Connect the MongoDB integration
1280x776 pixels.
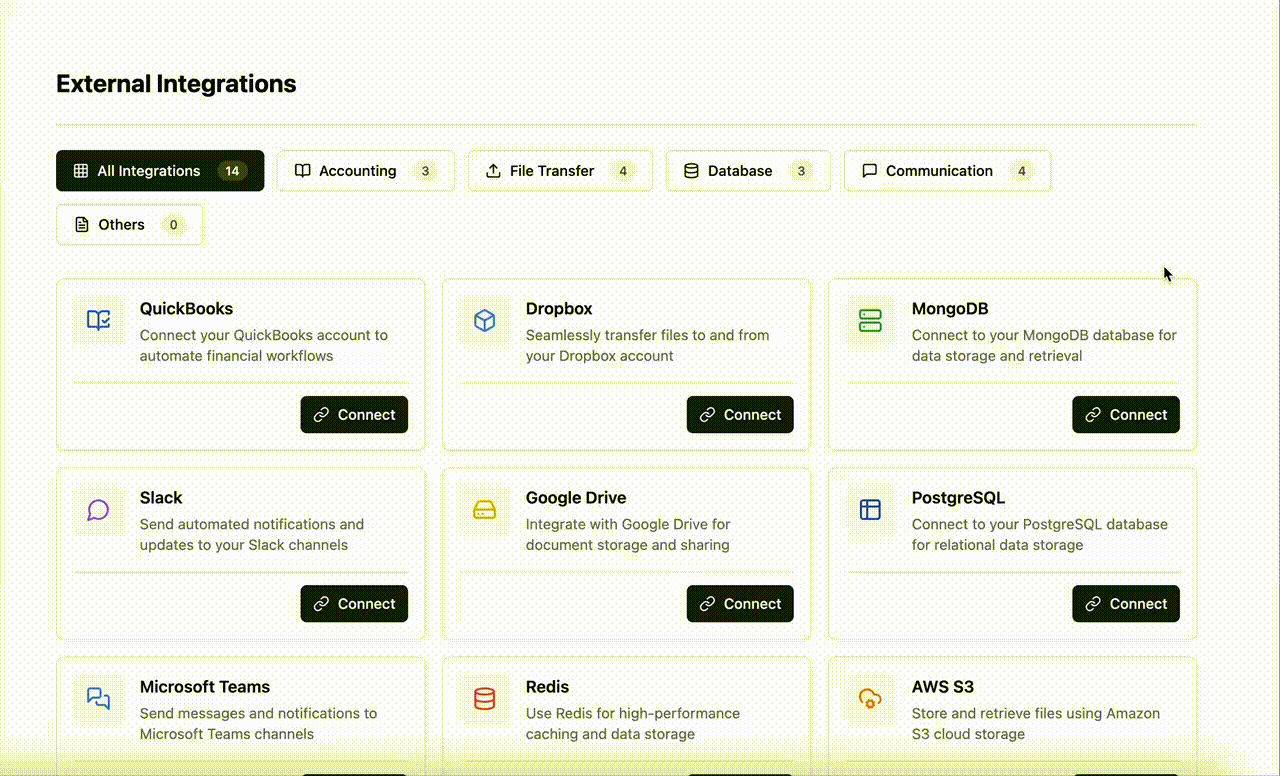(1126, 415)
